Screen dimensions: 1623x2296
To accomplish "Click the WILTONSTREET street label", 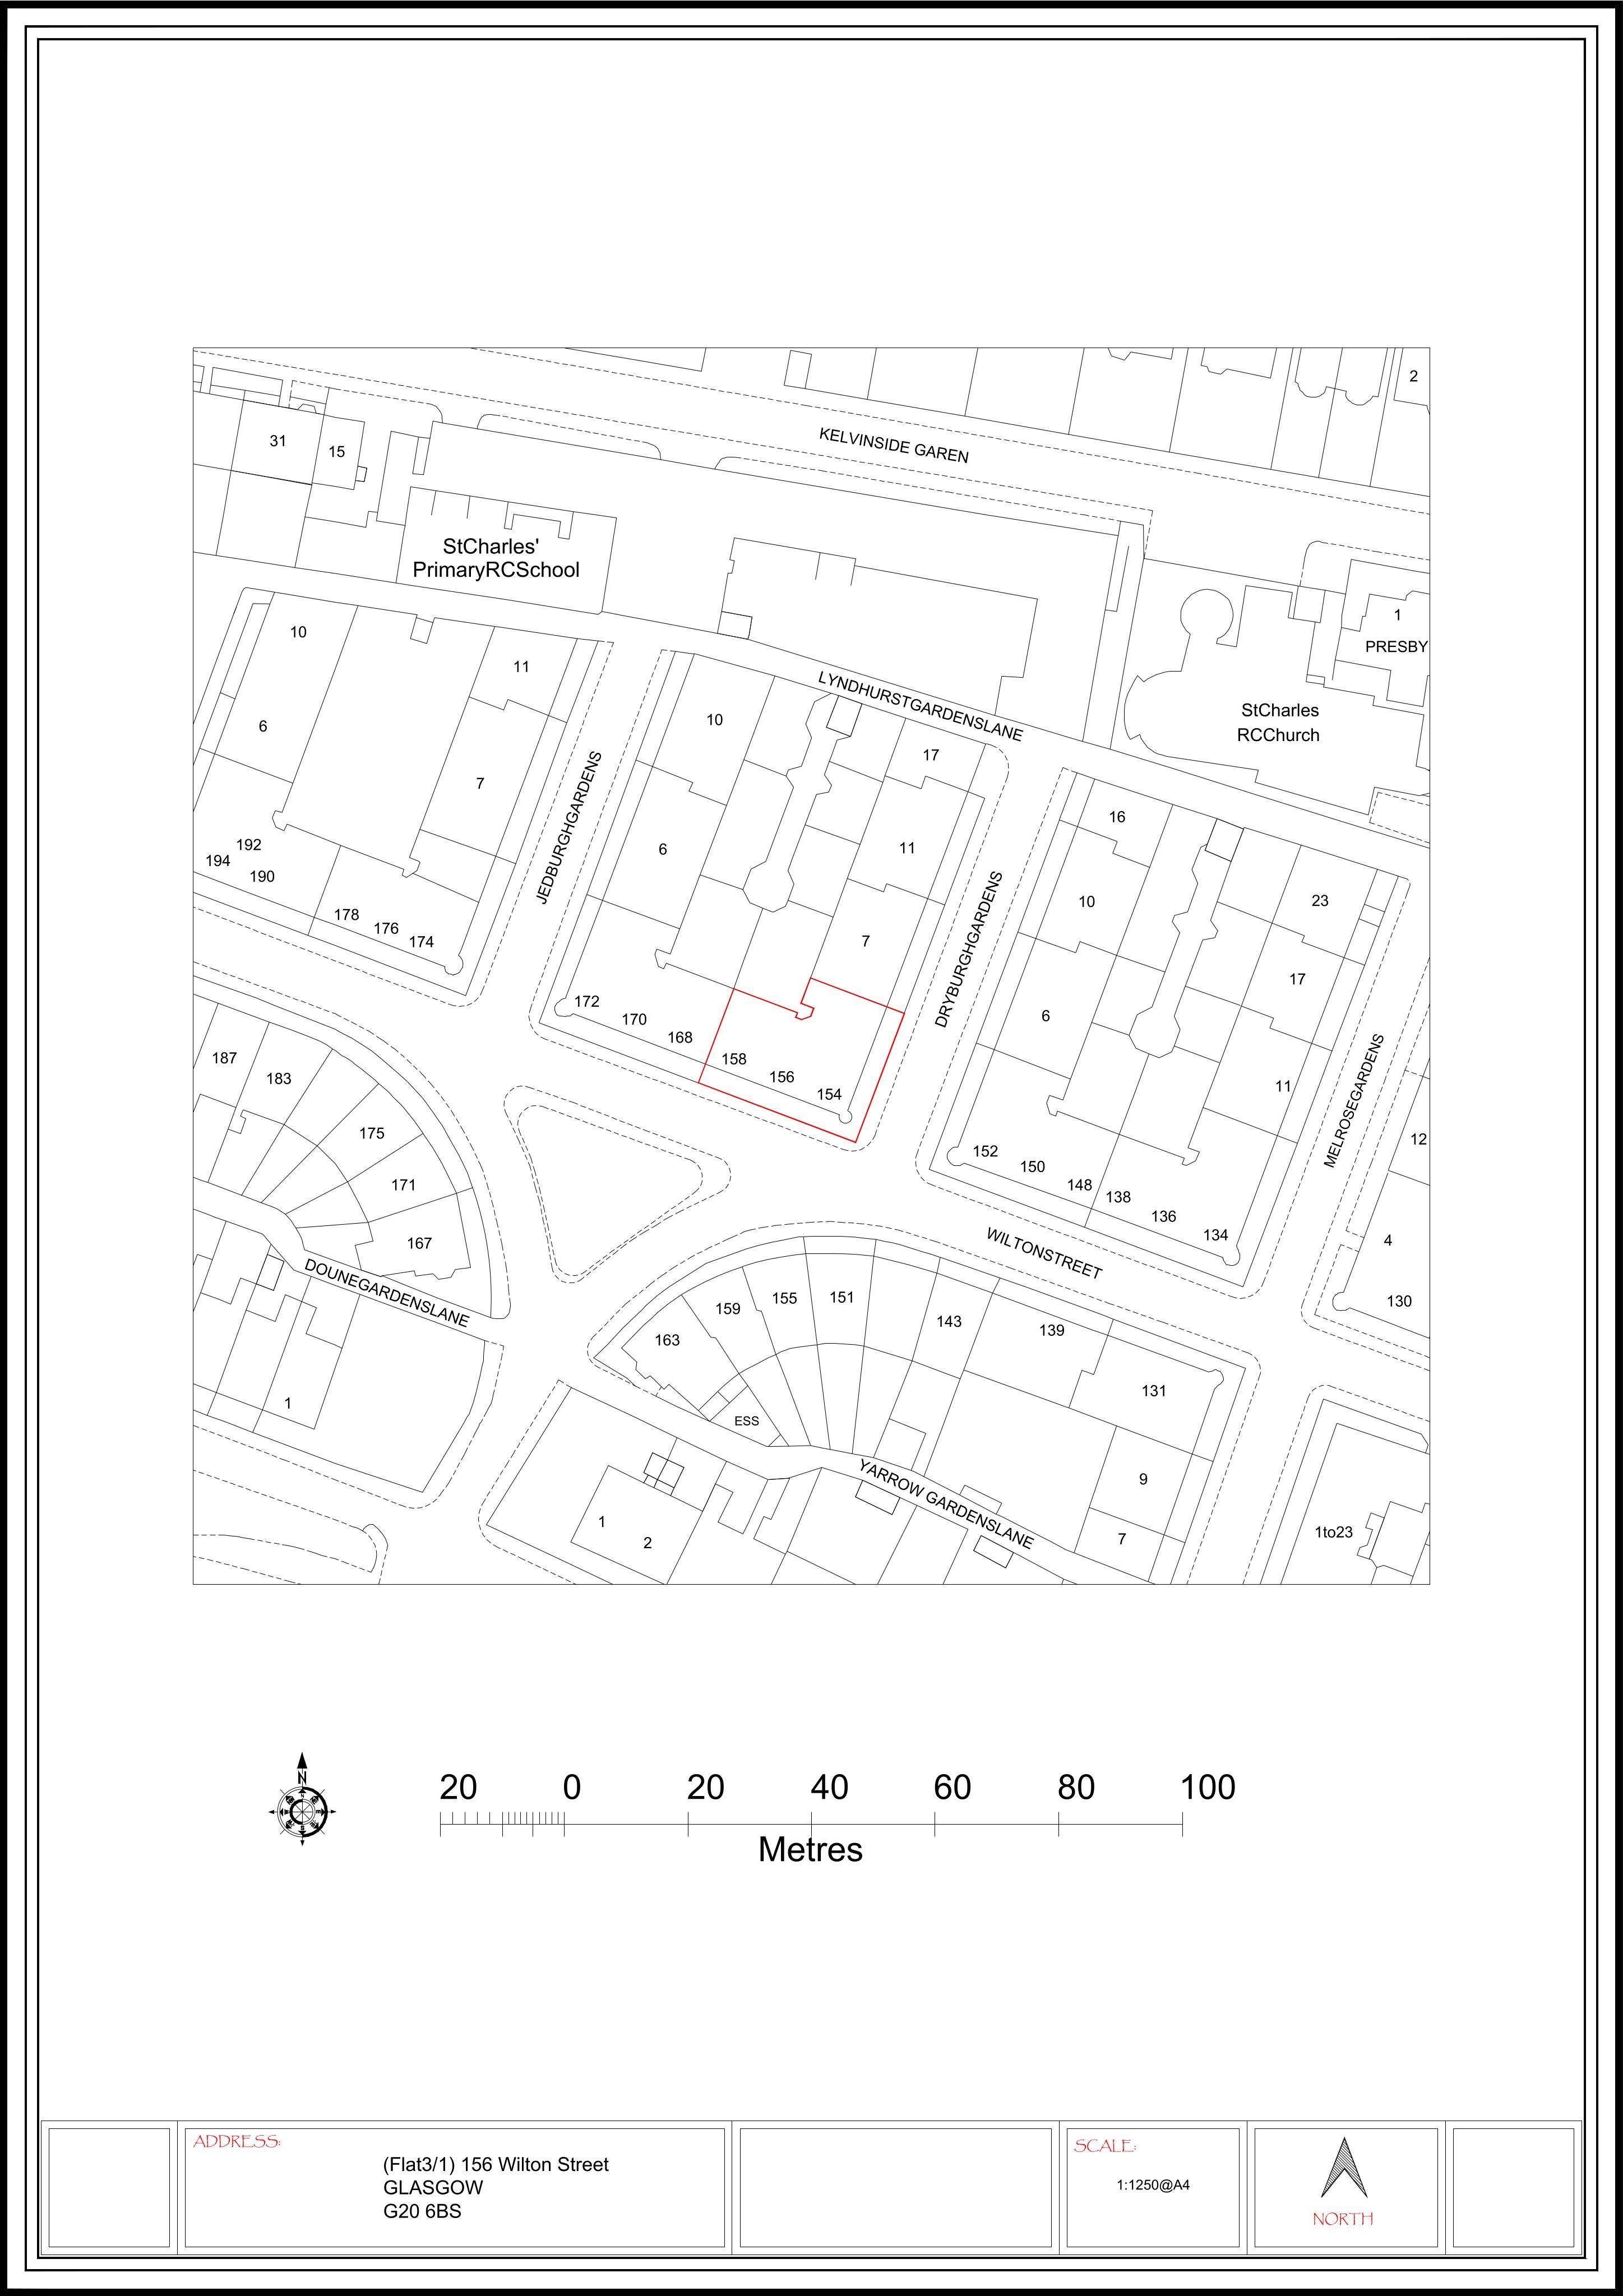I will click(1044, 1253).
